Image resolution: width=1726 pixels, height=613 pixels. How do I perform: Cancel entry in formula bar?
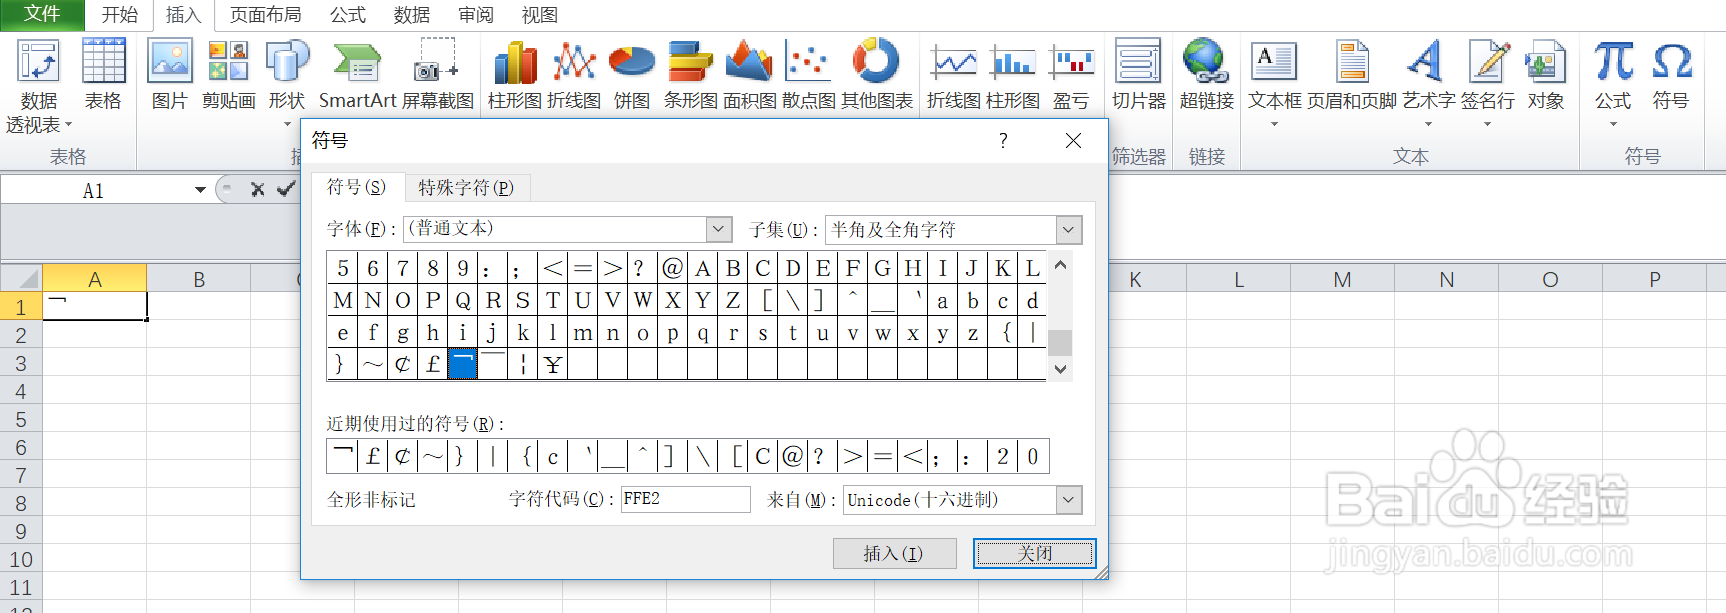tap(257, 189)
